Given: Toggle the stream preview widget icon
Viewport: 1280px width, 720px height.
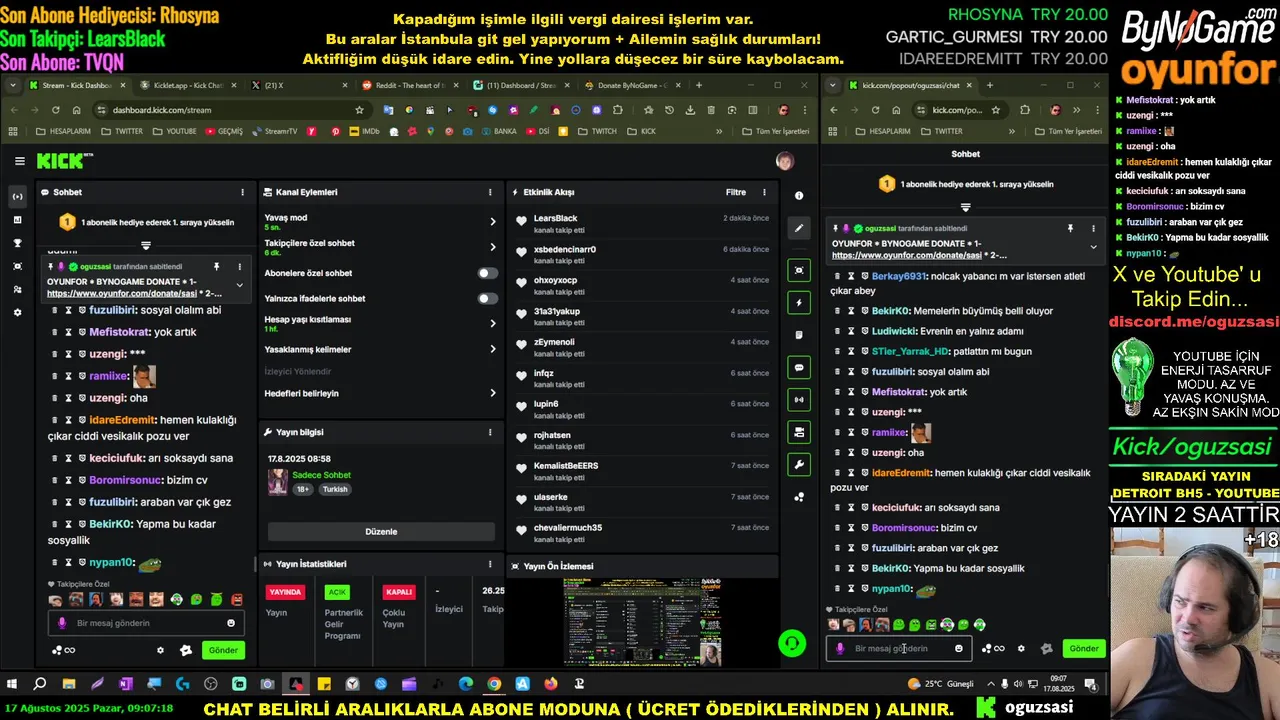Looking at the screenshot, I should click(x=798, y=270).
